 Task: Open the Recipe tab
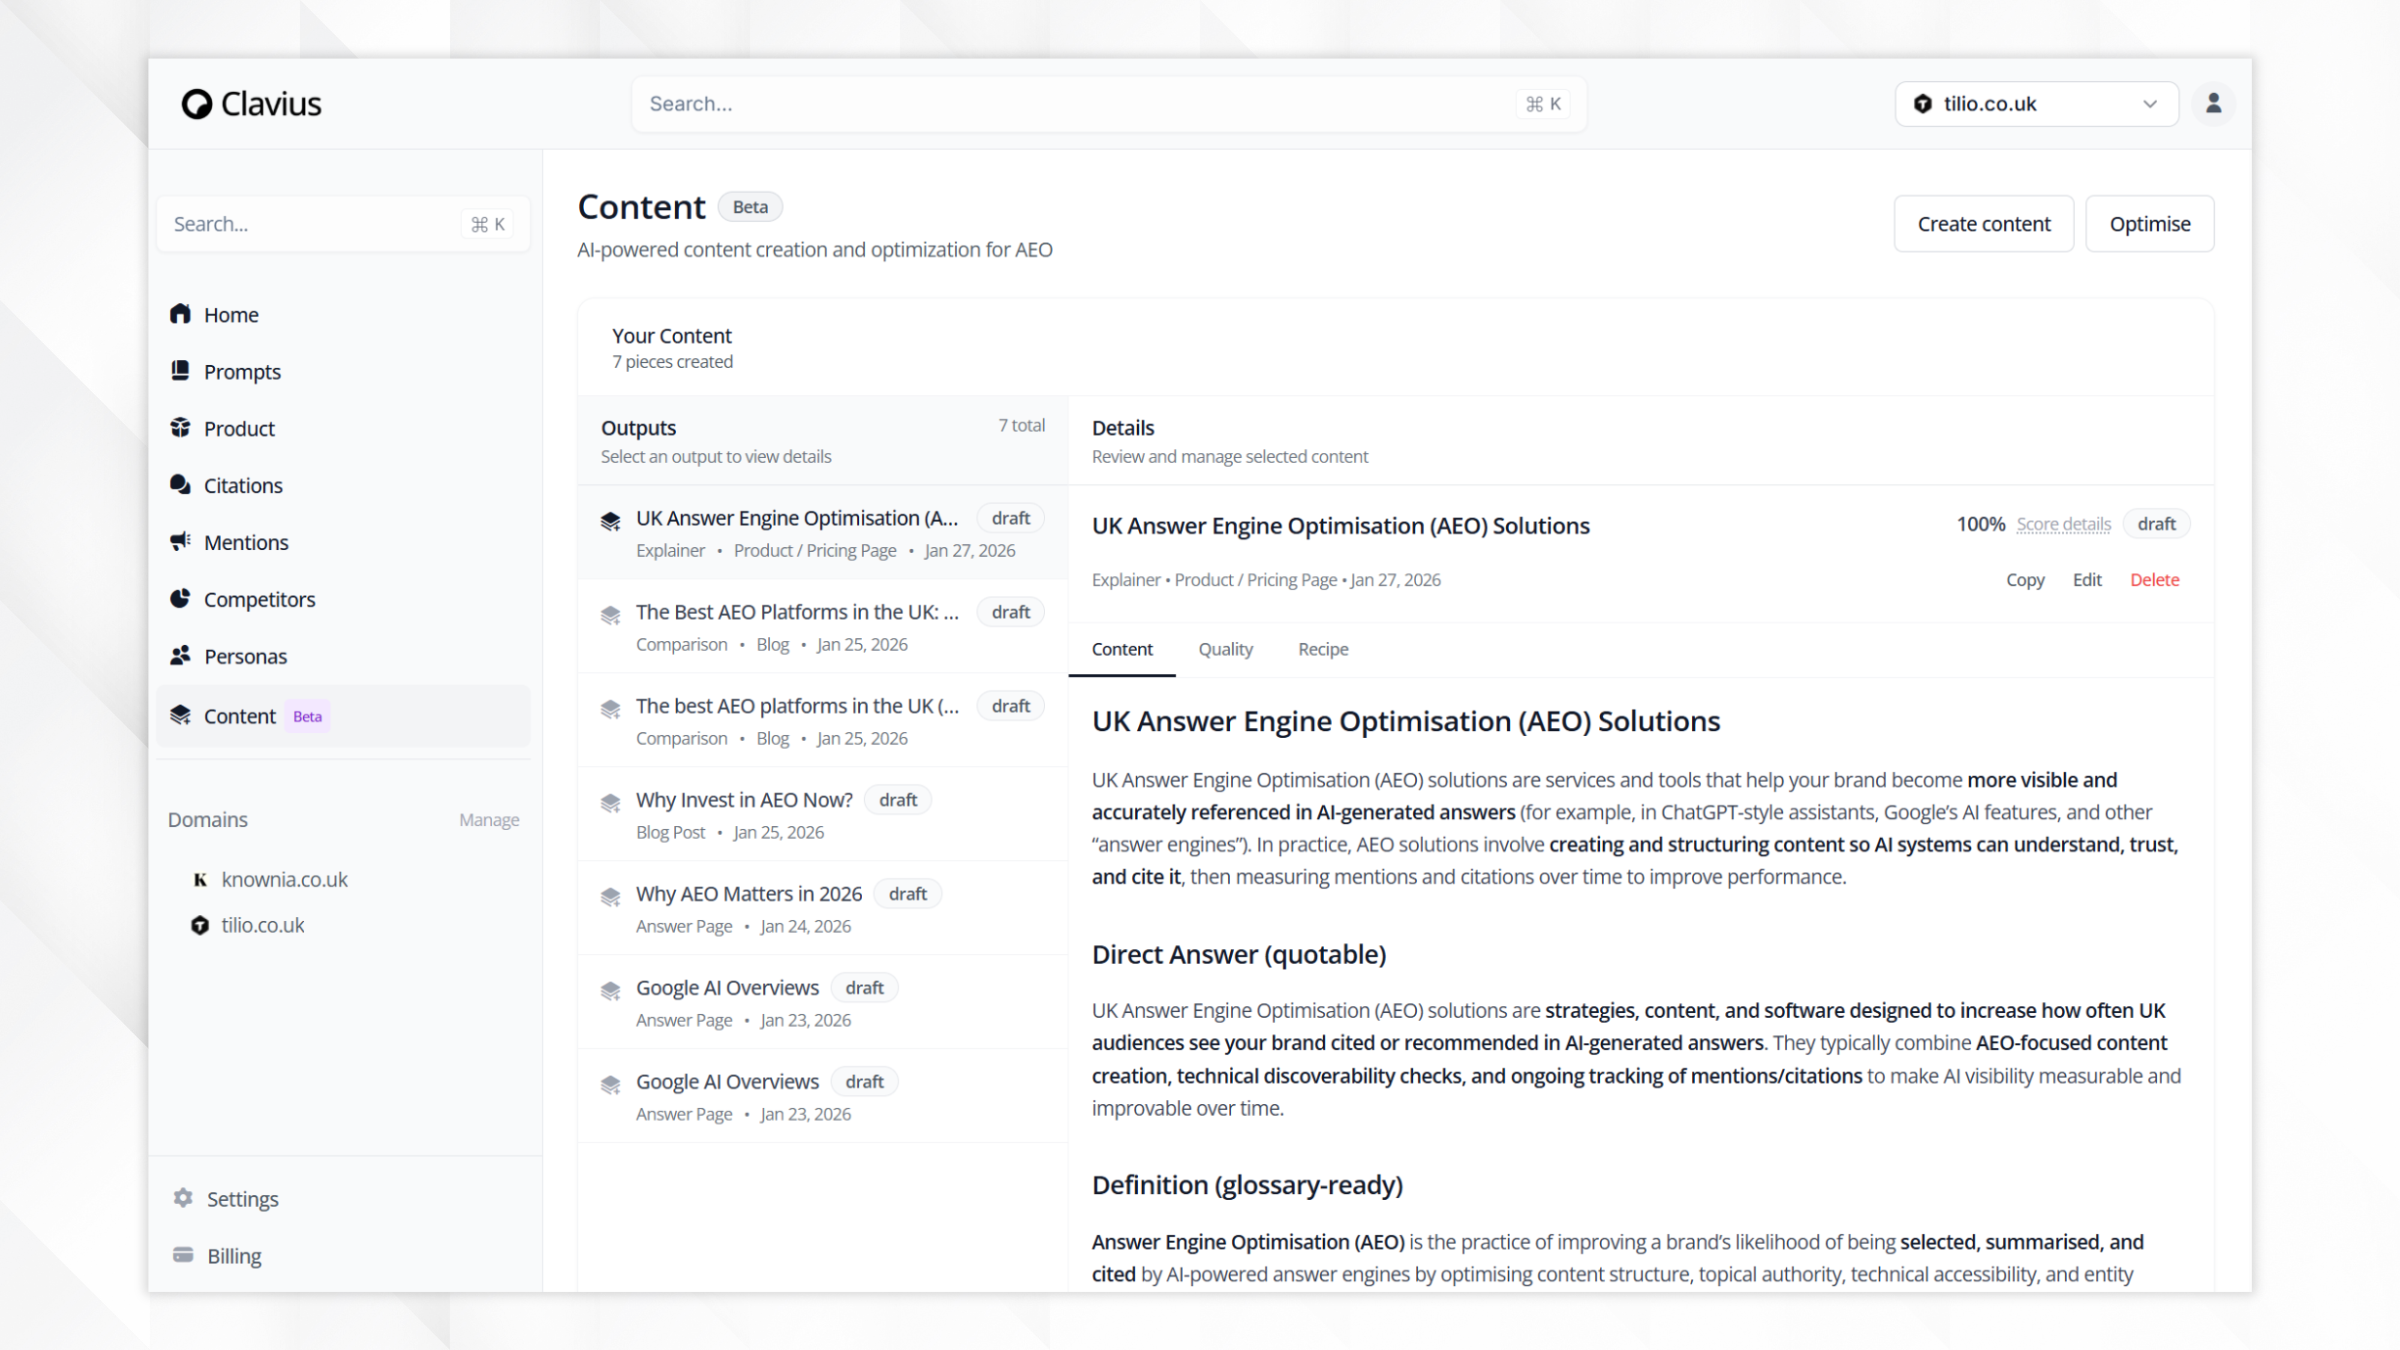point(1323,649)
